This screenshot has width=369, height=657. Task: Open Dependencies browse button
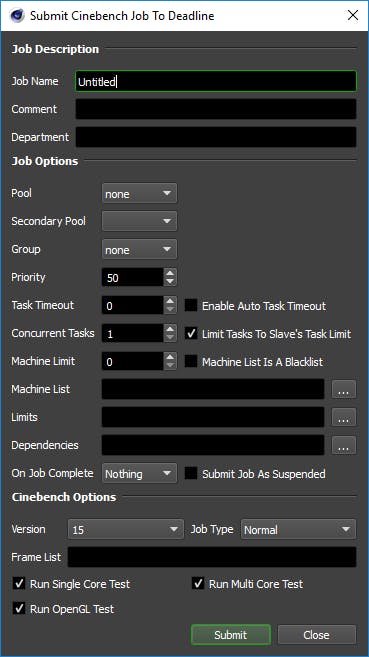pos(344,445)
